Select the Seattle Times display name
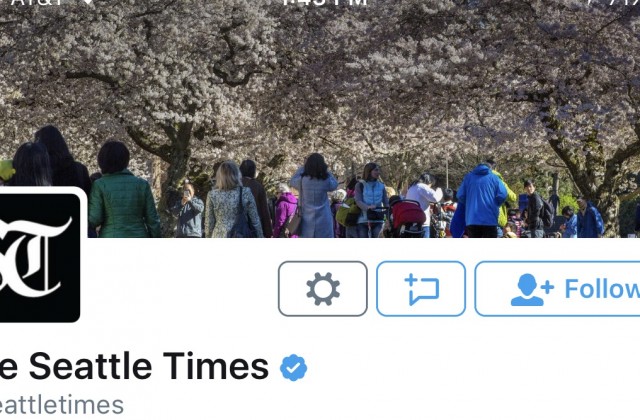 tap(134, 366)
